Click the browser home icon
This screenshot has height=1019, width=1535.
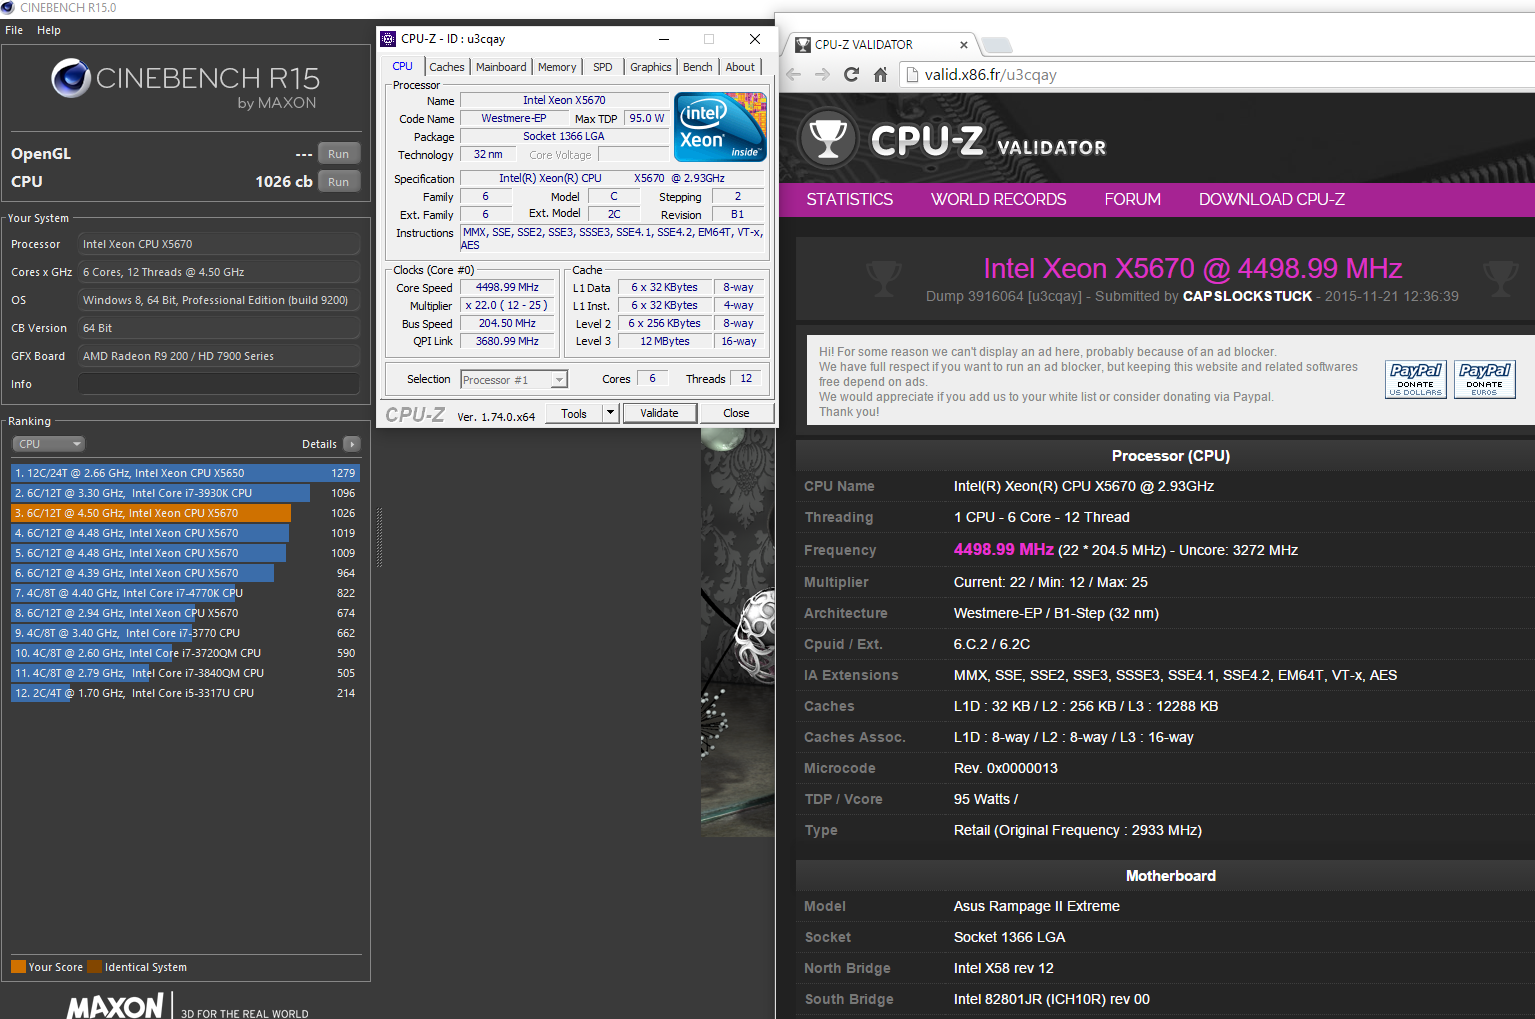point(880,74)
